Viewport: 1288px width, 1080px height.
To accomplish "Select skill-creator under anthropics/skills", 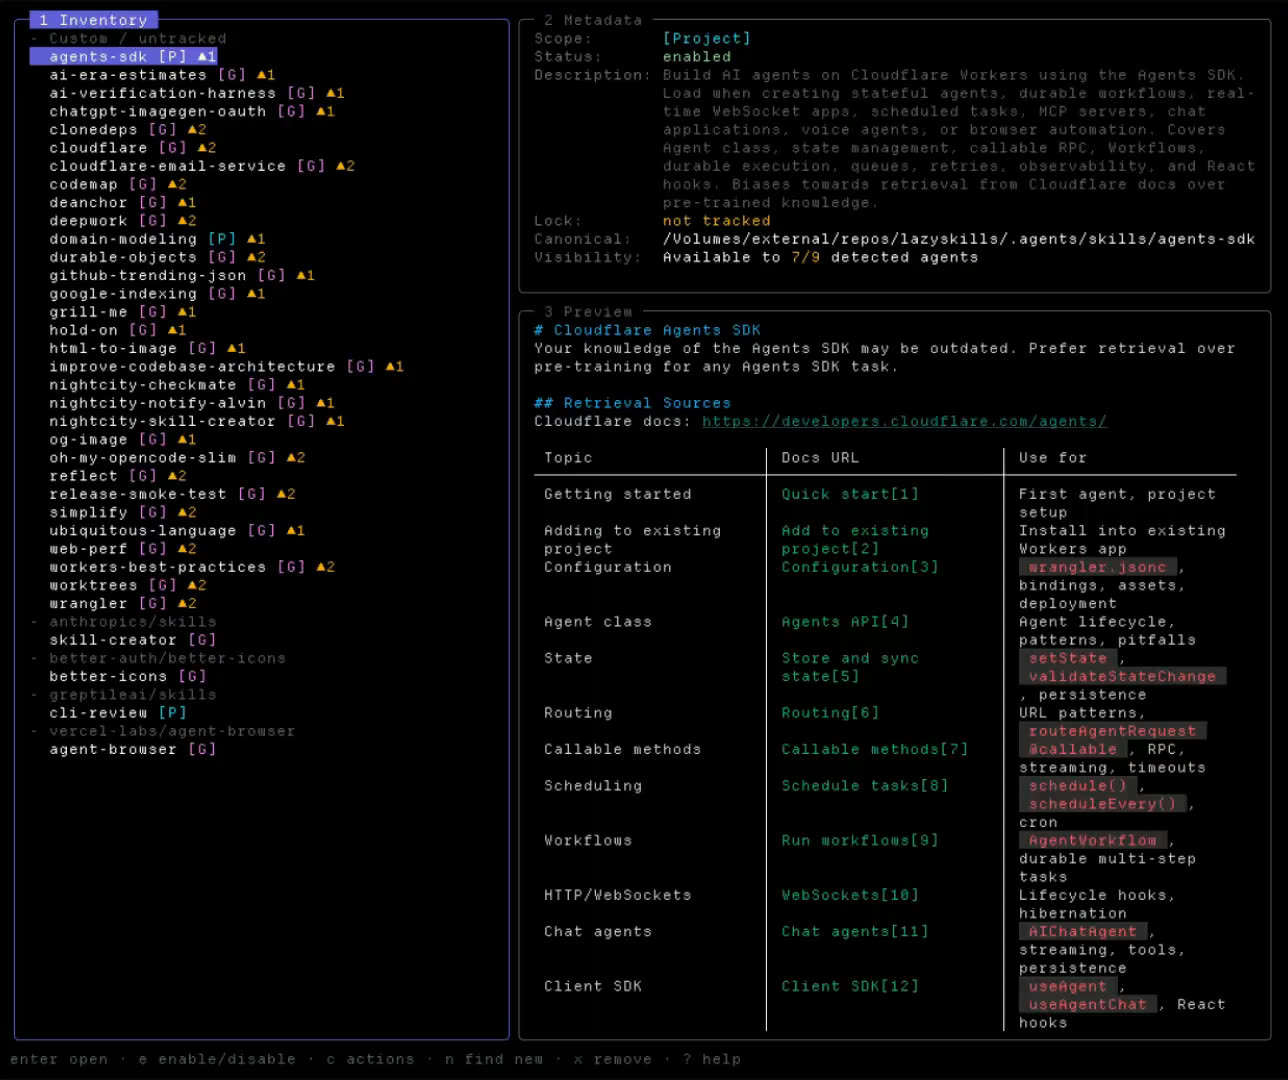I will [x=133, y=640].
